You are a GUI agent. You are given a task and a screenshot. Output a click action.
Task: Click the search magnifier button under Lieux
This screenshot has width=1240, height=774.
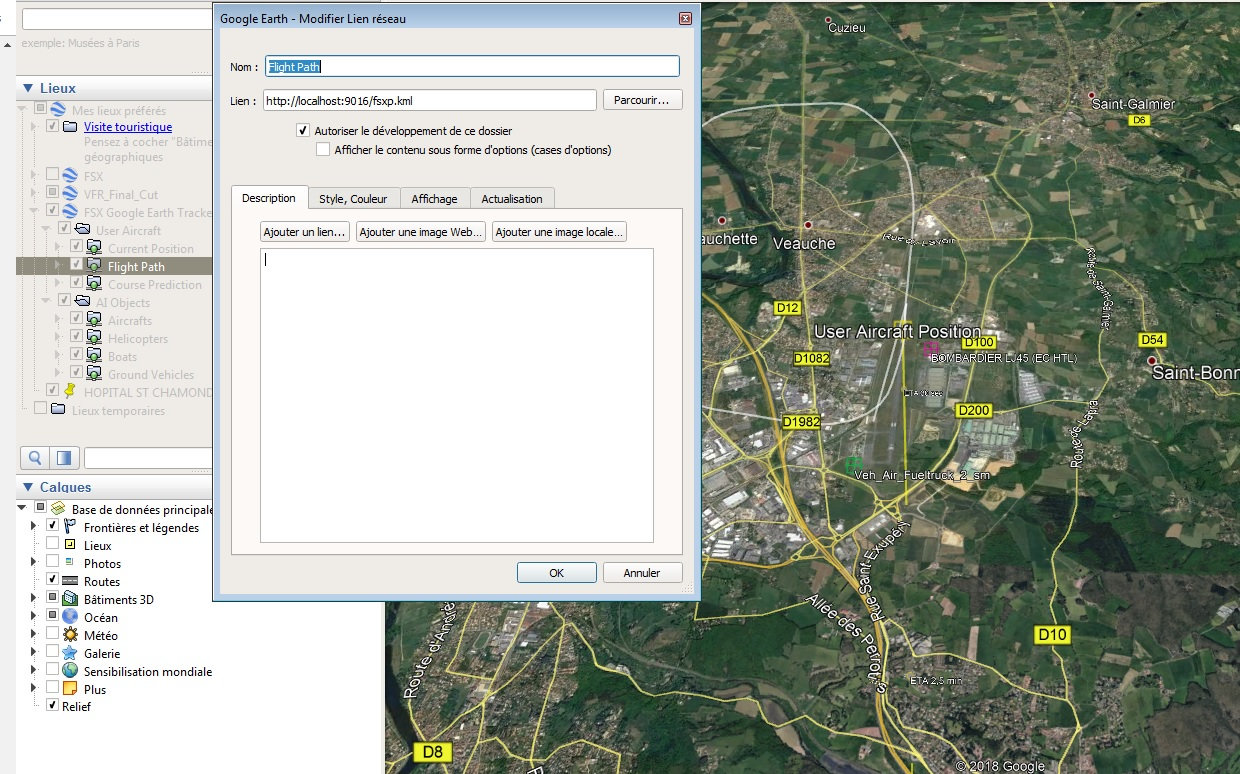[x=35, y=458]
